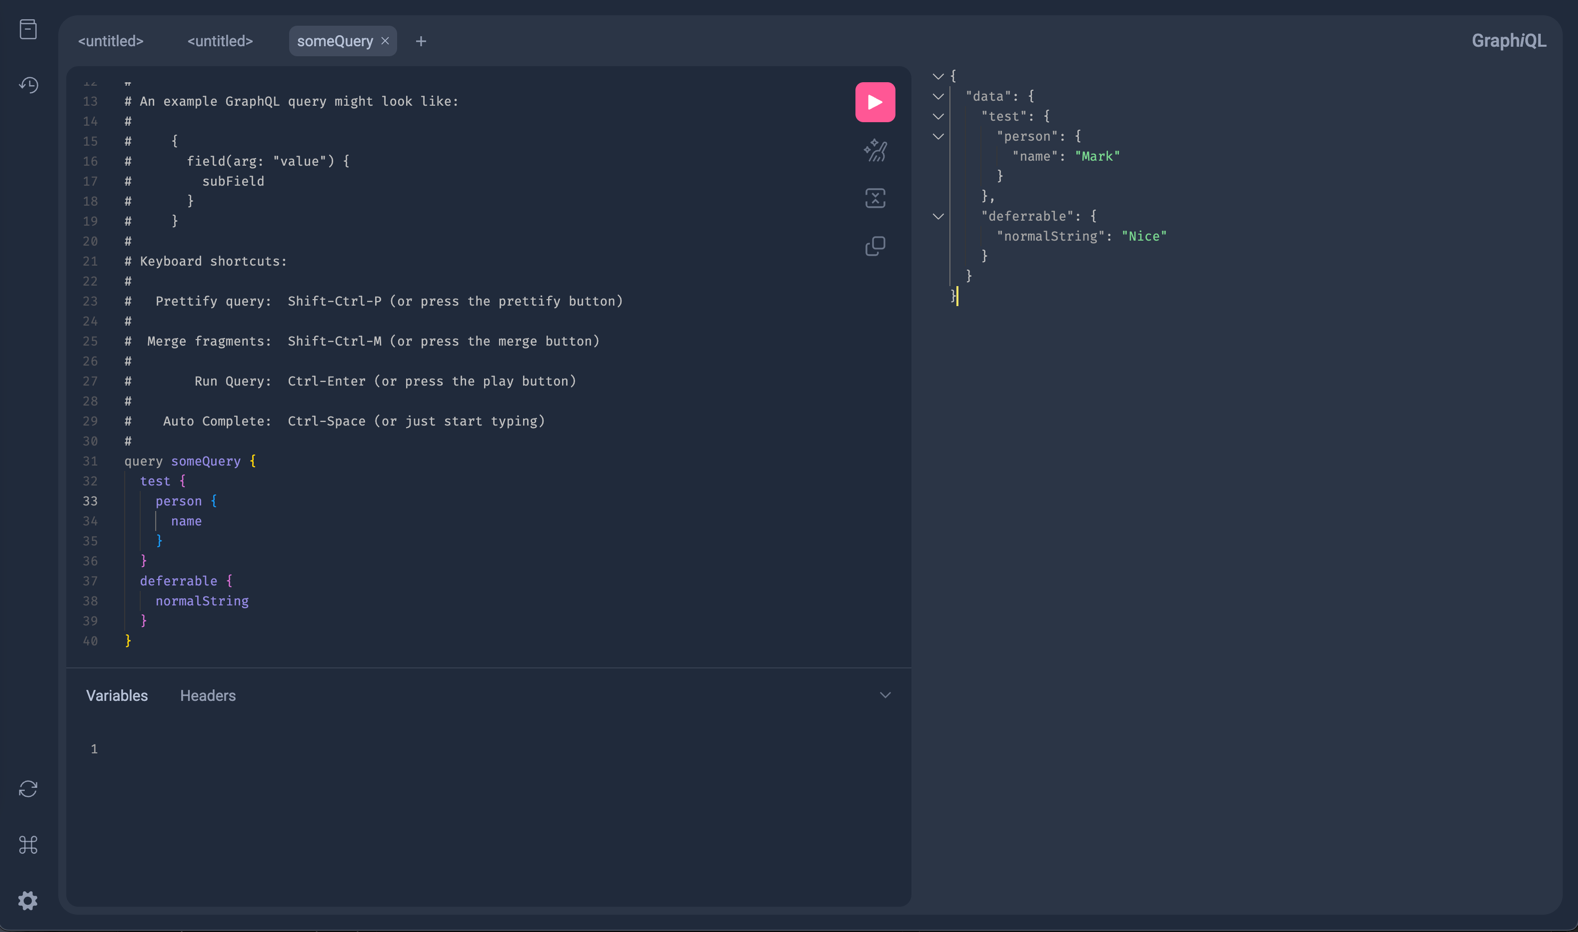Click the 'normalString' field in query
Image resolution: width=1578 pixels, height=932 pixels.
tap(202, 601)
